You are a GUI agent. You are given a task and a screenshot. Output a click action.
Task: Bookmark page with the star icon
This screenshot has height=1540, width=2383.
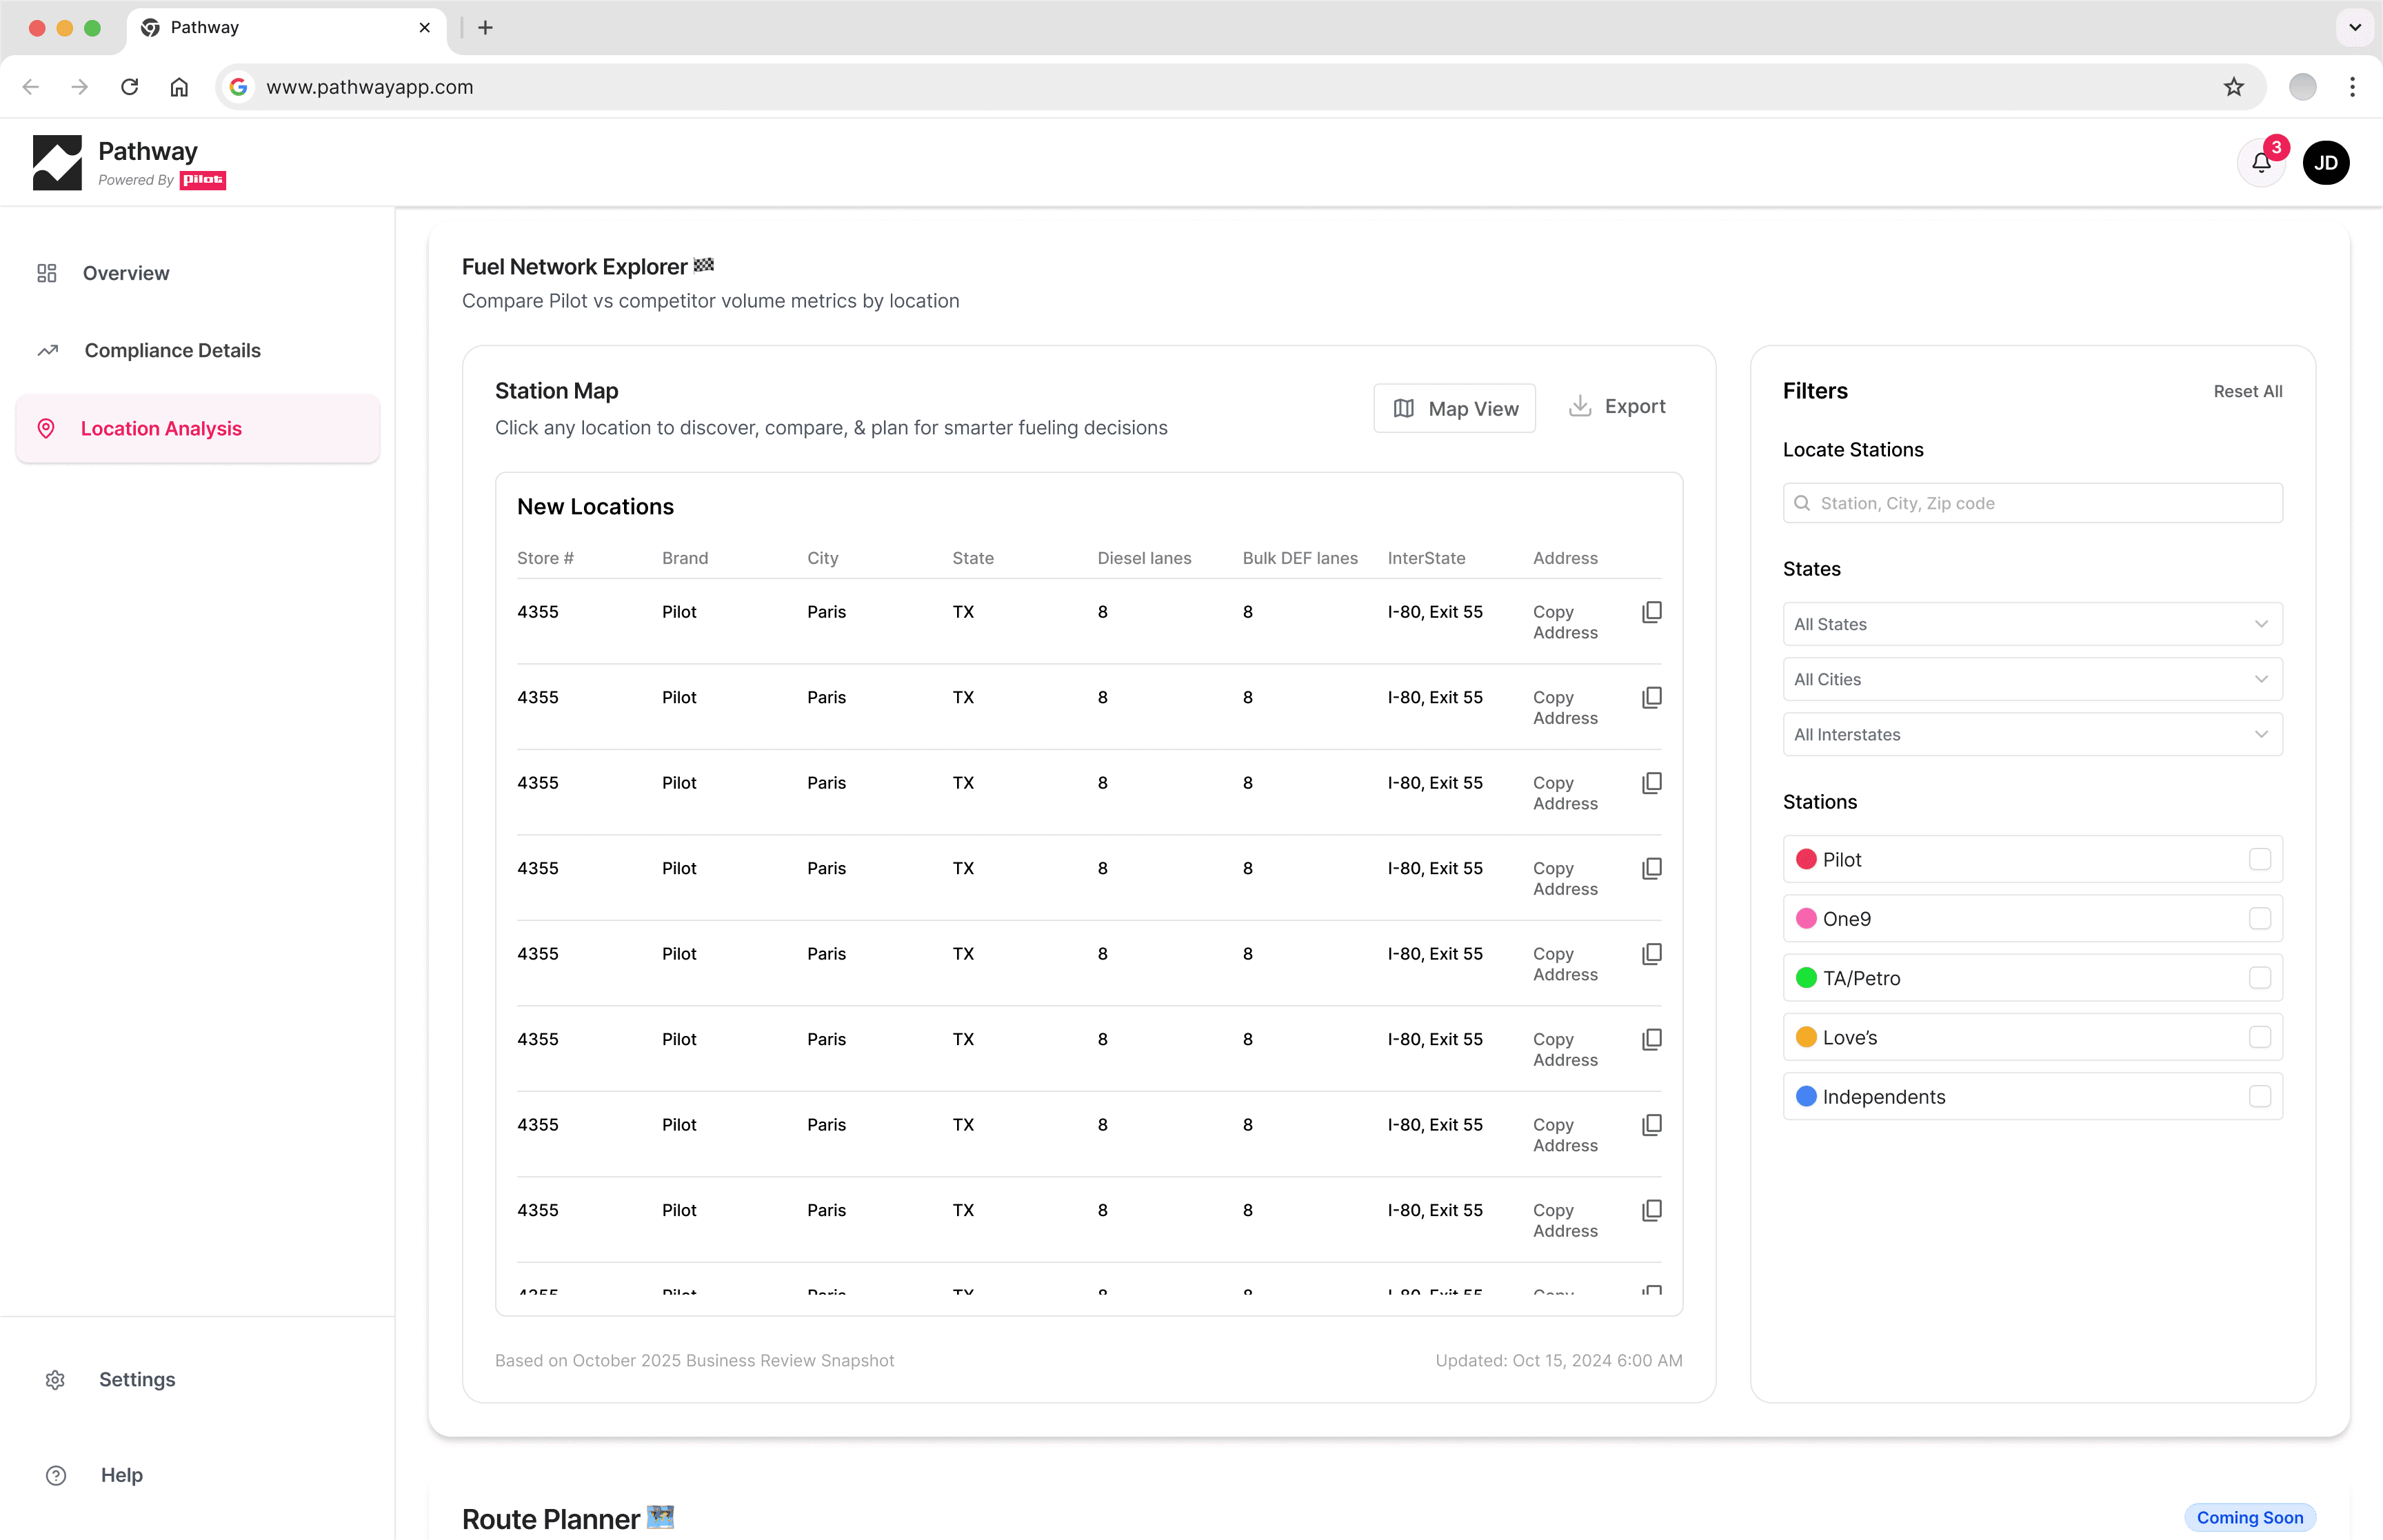(x=2233, y=87)
